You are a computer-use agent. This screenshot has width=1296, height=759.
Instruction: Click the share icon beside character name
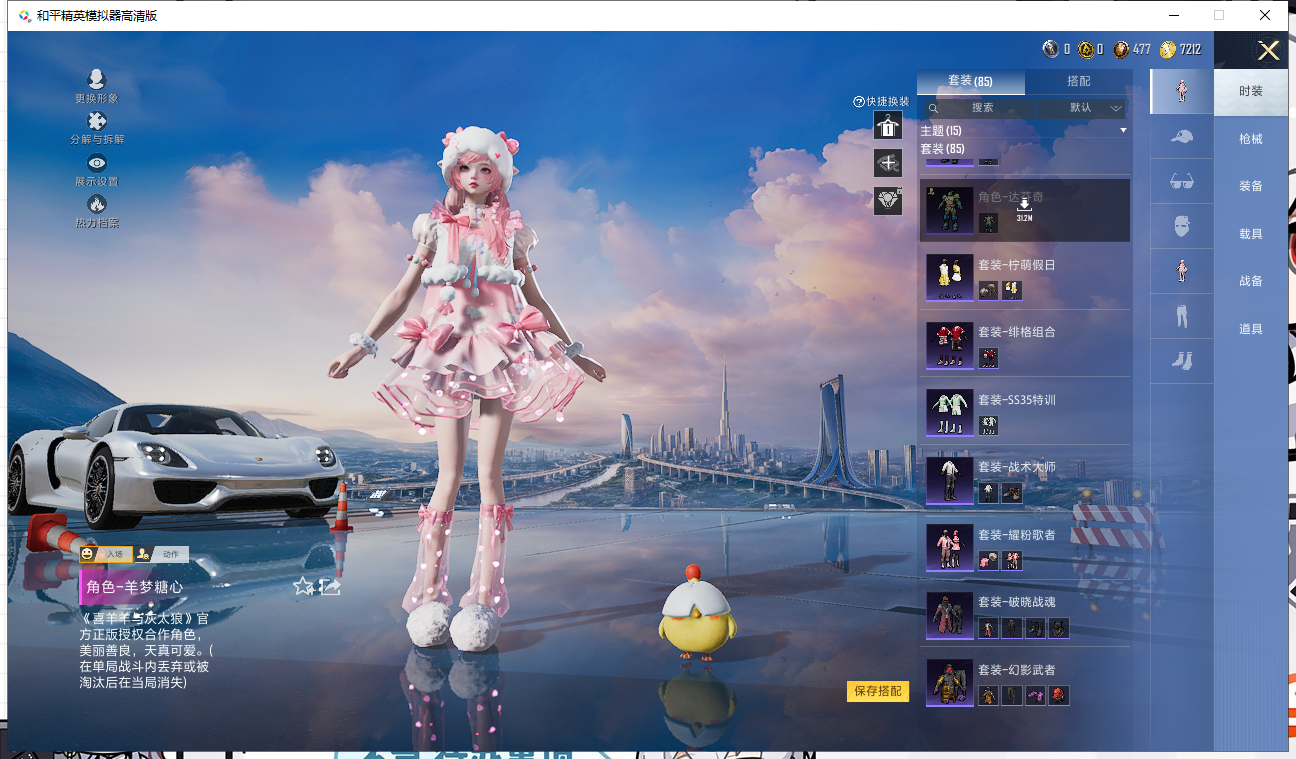330,587
